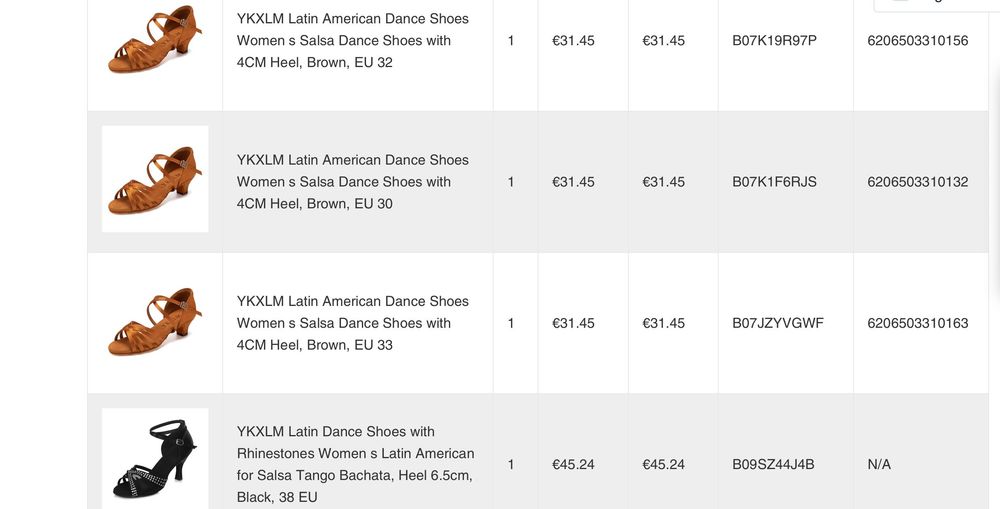The image size is (1000, 509).
Task: Open the Rhinestones Black 38 EU product title
Action: pyautogui.click(x=355, y=464)
